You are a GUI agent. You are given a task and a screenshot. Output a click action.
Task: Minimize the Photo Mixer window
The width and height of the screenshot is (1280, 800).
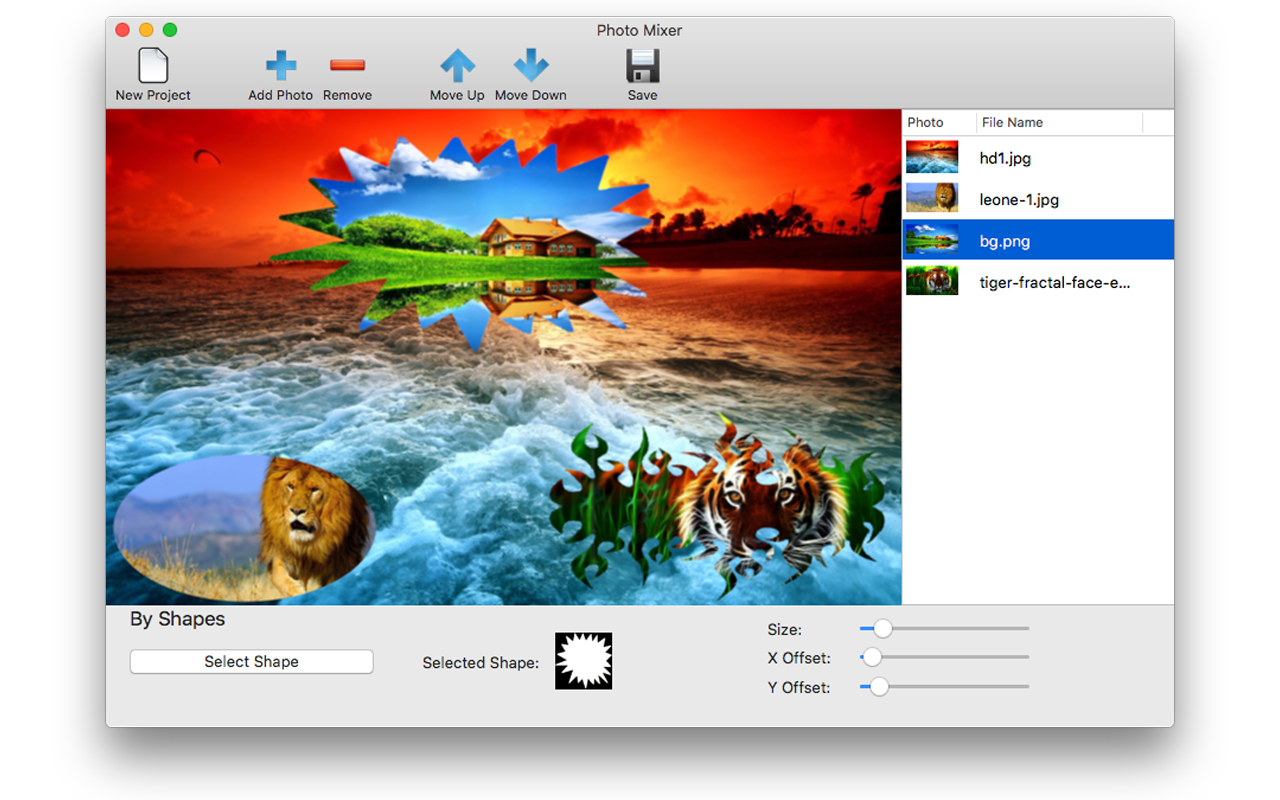(146, 30)
